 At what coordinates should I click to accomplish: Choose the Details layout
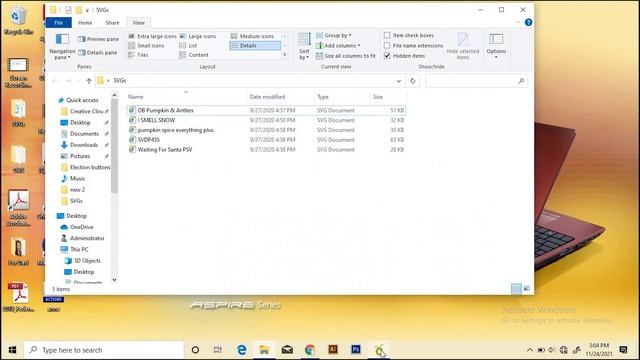pos(255,46)
